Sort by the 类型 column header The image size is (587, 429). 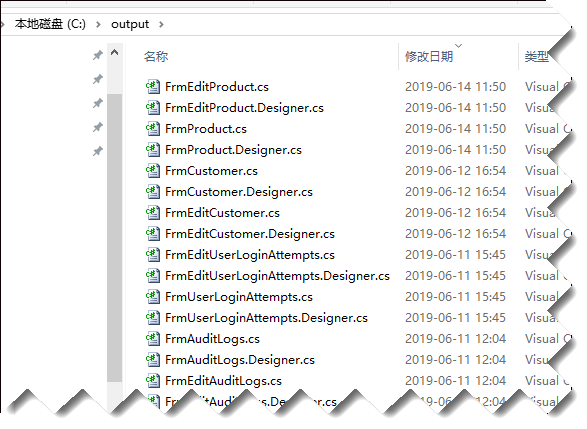(537, 57)
